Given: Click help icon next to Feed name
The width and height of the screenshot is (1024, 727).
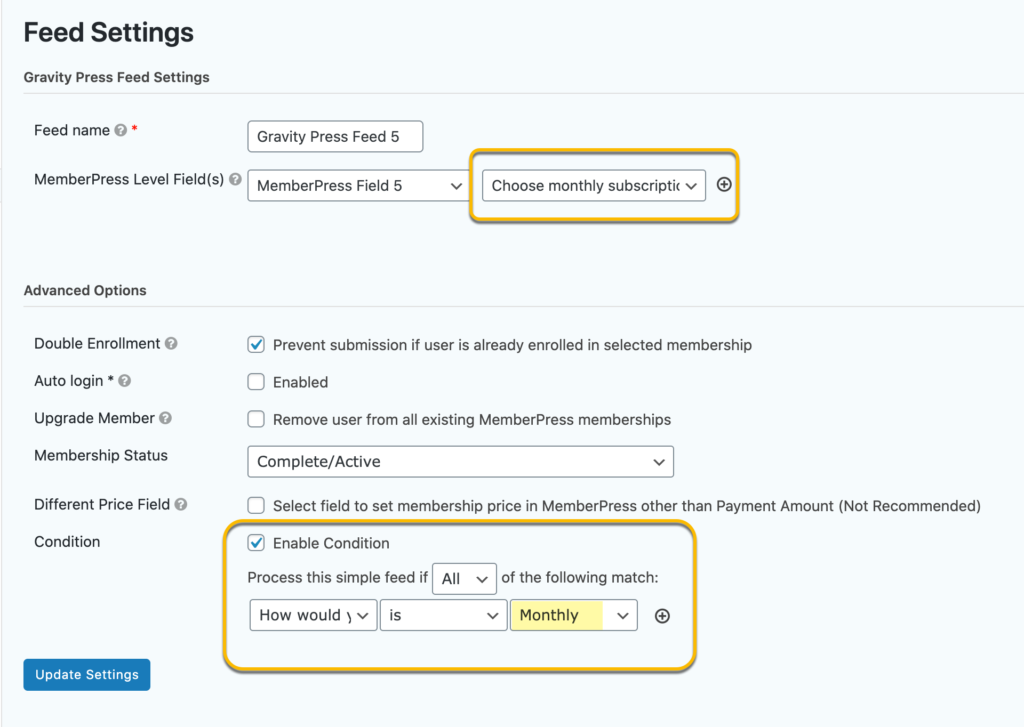Looking at the screenshot, I should click(x=121, y=130).
